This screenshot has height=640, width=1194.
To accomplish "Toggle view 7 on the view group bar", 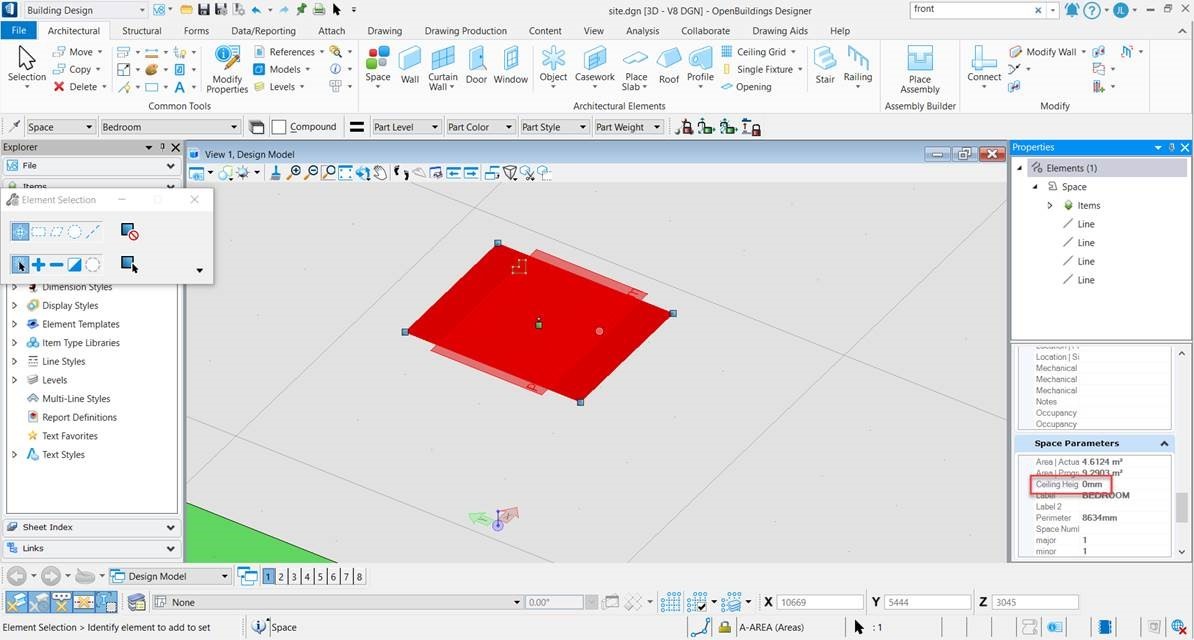I will [346, 577].
